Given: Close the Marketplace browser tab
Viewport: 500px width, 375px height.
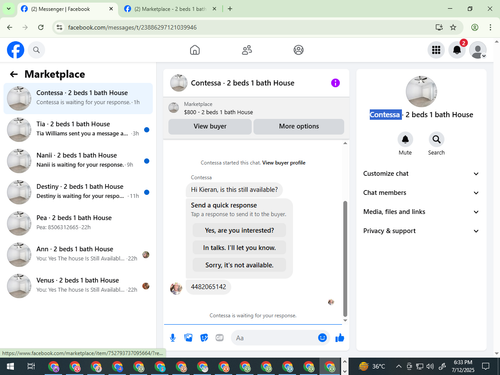Looking at the screenshot, I should click(x=214, y=9).
